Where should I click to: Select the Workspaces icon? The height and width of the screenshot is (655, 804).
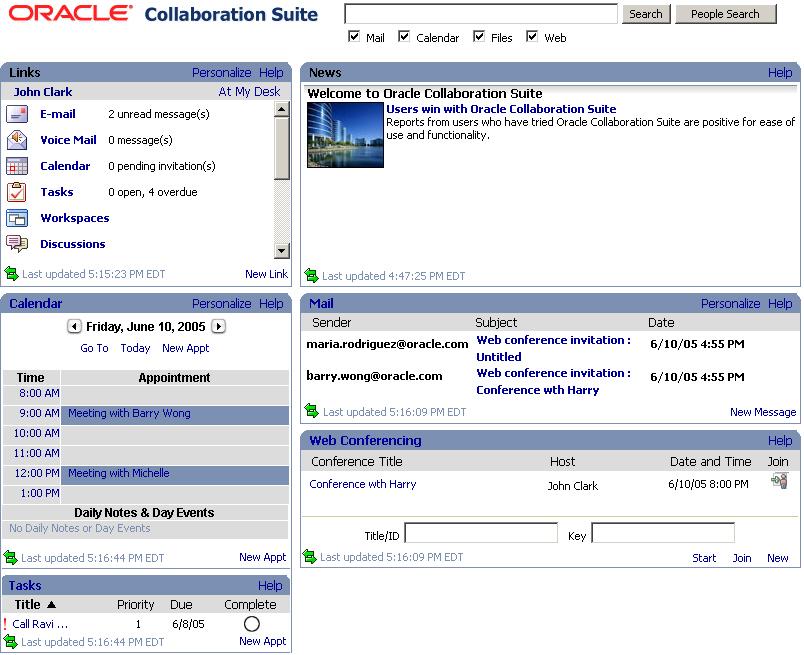click(17, 218)
